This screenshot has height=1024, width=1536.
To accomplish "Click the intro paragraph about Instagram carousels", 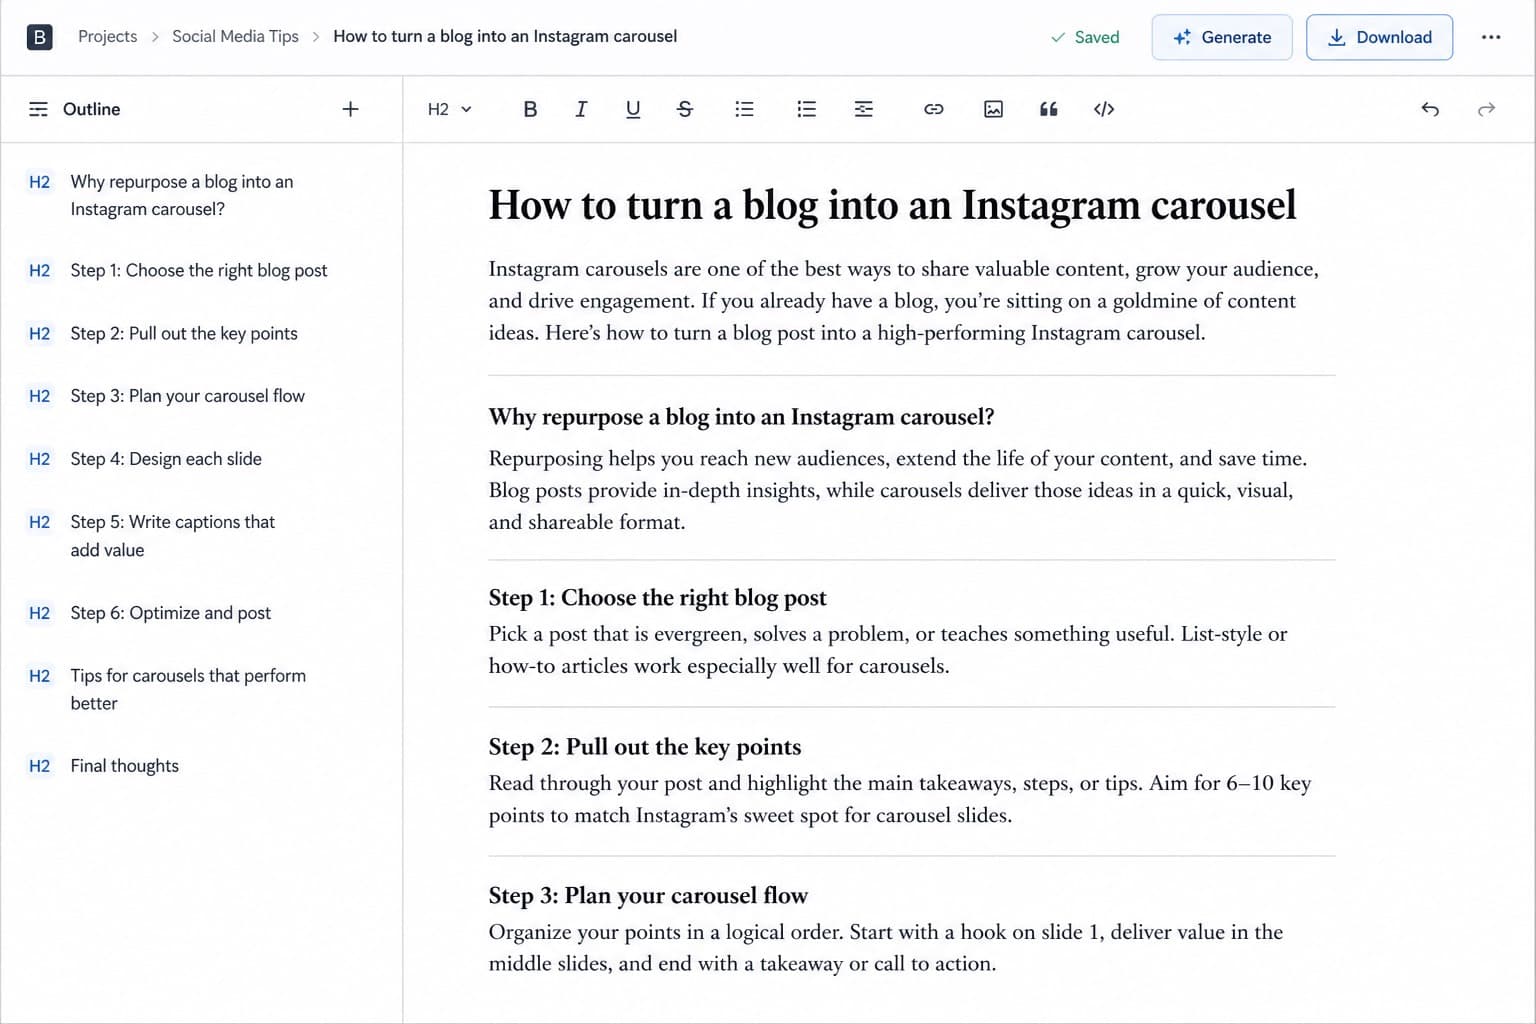I will pos(904,301).
